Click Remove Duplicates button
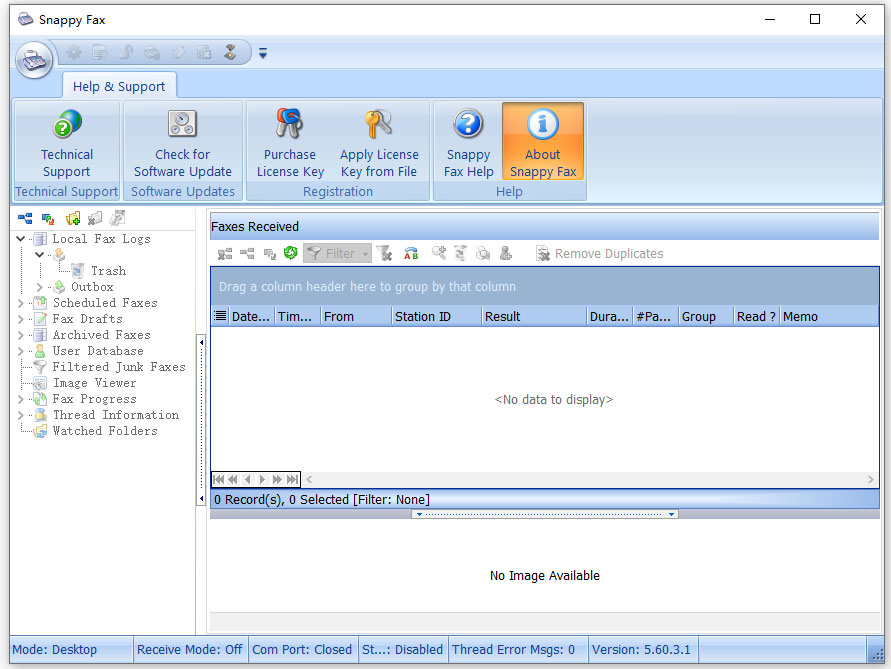This screenshot has width=891, height=669. click(x=599, y=254)
